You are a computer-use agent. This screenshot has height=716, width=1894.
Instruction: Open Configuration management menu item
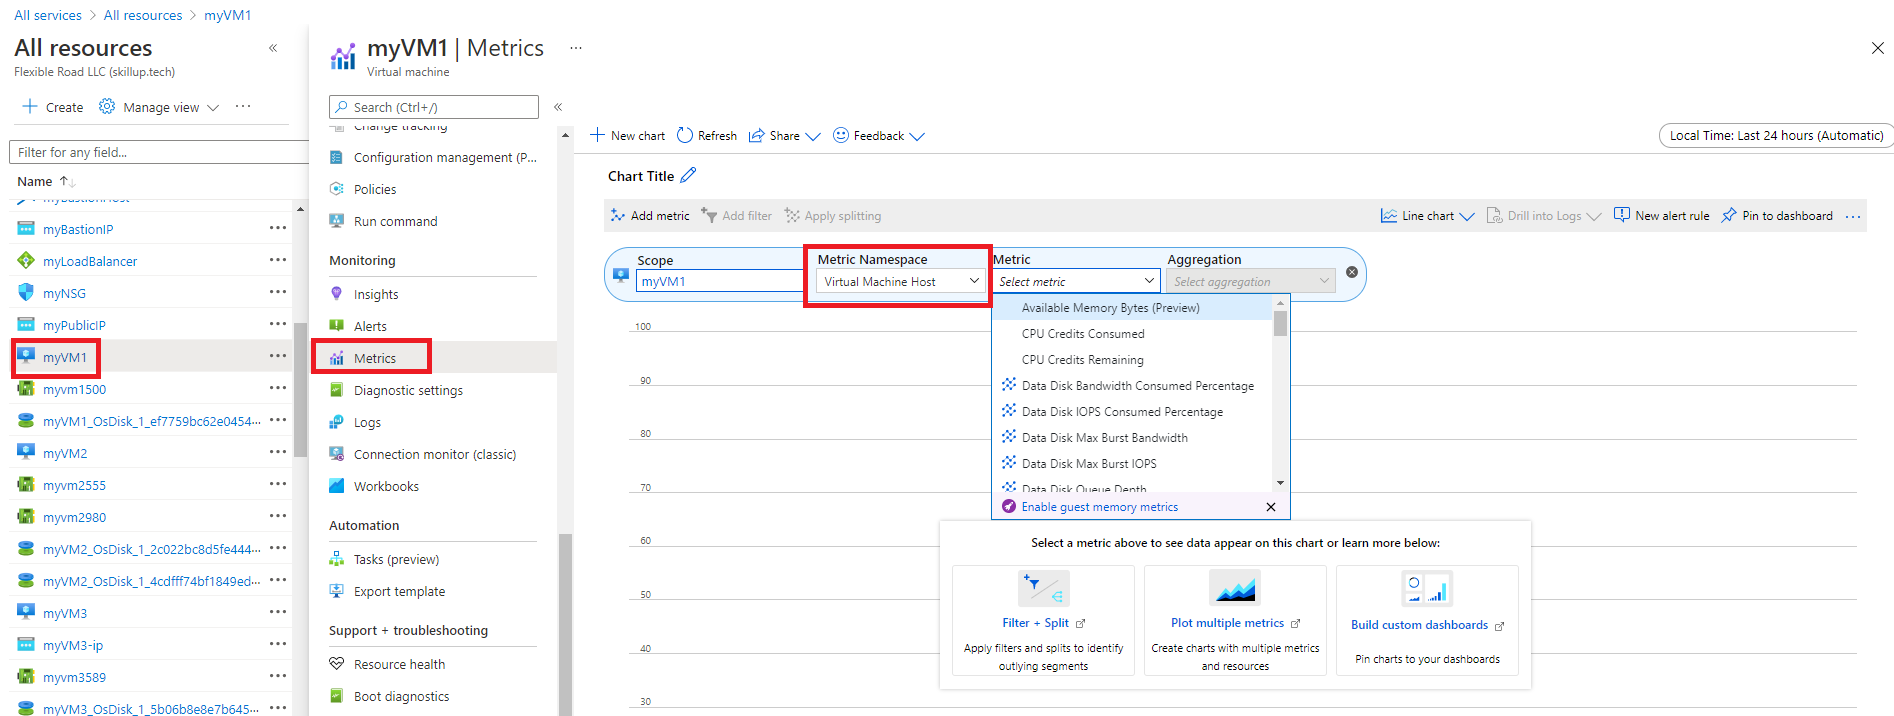(x=434, y=158)
